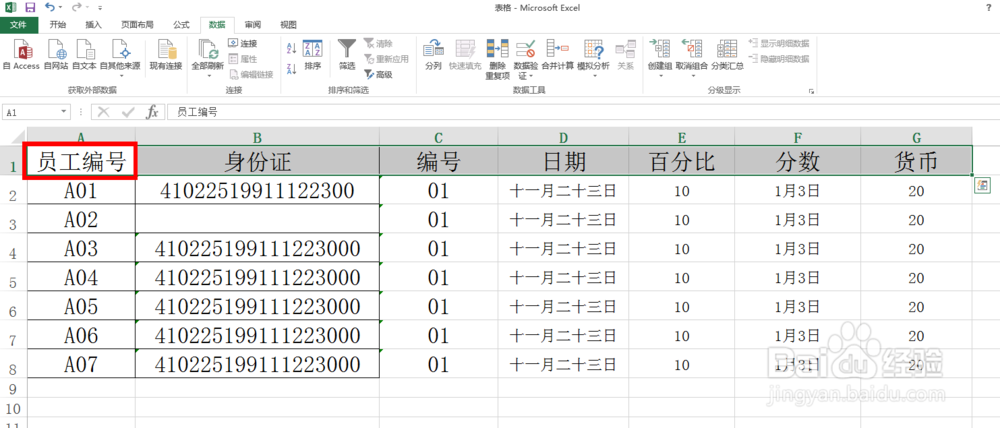Image resolution: width=1000 pixels, height=428 pixels.
Task: Sort descending Z to A
Action: click(x=291, y=69)
